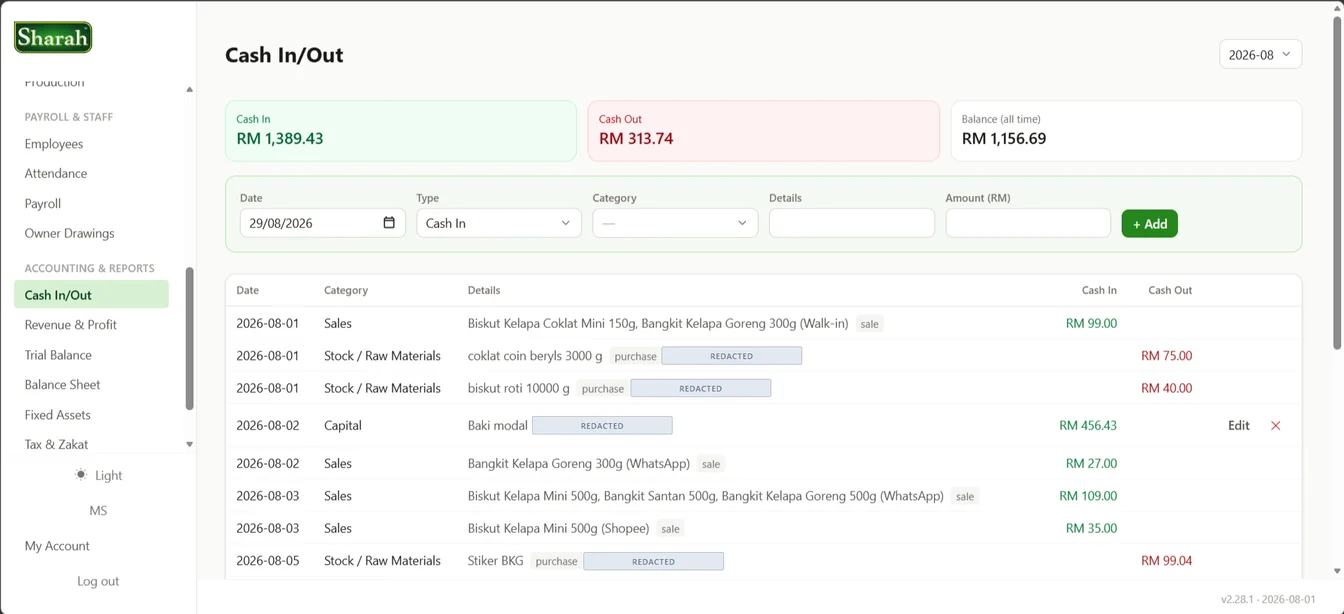The image size is (1344, 614).
Task: Click purchase tag on Stiker BKG row
Action: pyautogui.click(x=556, y=561)
